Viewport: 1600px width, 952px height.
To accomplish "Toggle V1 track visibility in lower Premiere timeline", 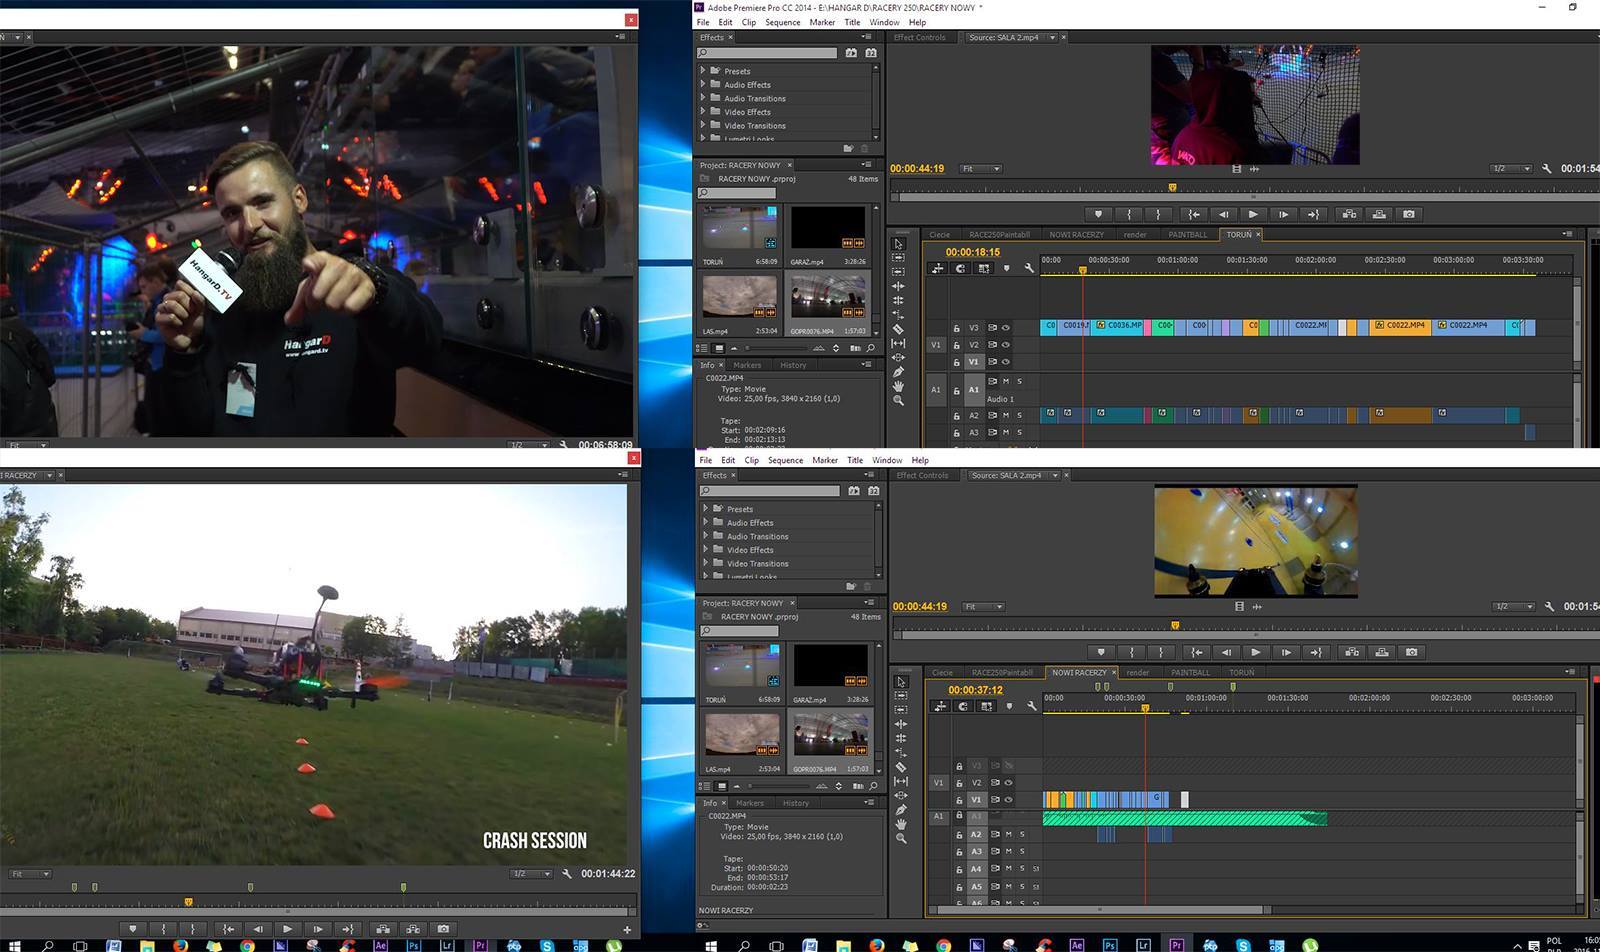I will click(1008, 800).
